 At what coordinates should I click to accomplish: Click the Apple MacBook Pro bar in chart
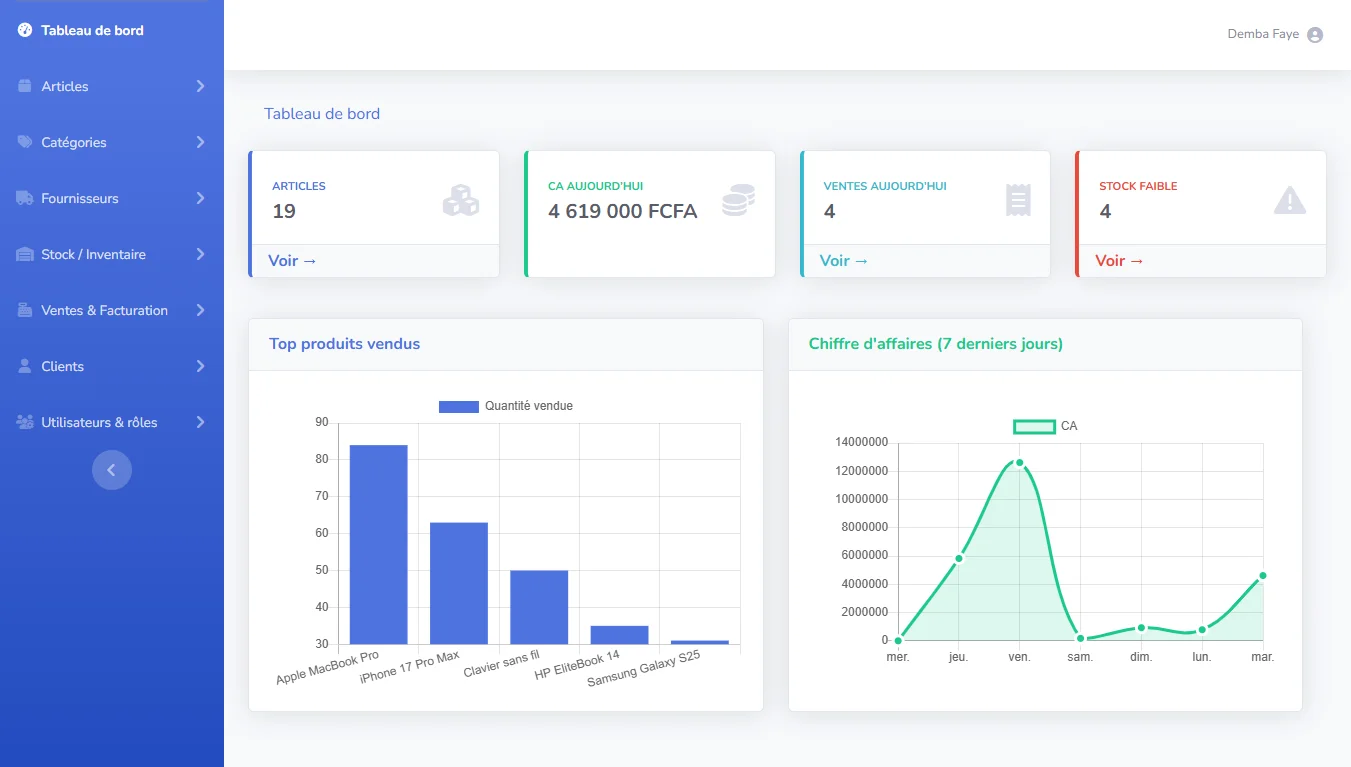click(x=378, y=545)
